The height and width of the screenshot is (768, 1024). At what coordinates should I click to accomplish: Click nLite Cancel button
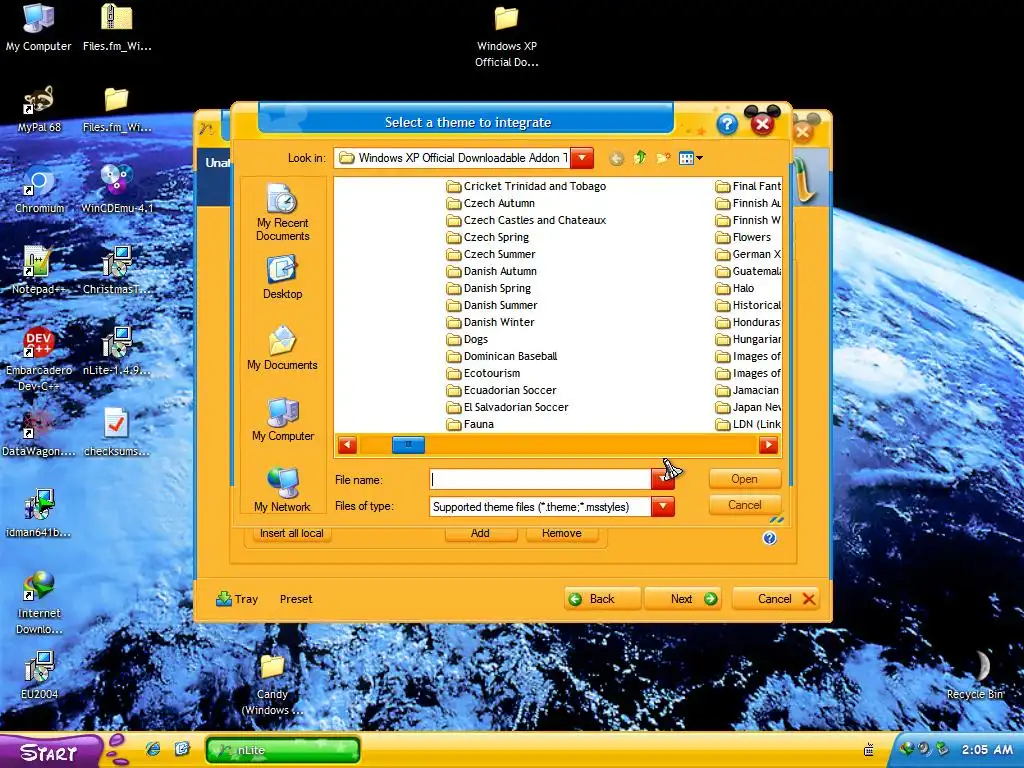775,599
